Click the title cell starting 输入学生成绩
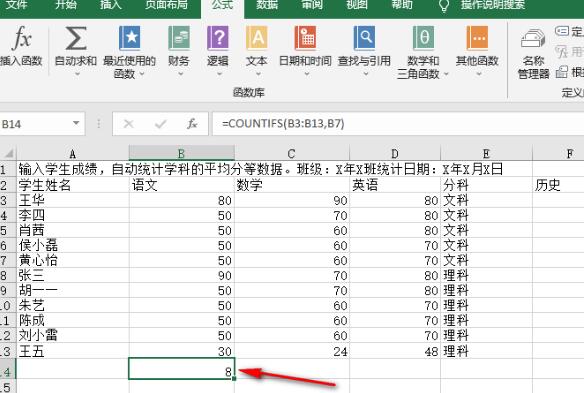Screen dimensions: 584x393 pos(260,169)
